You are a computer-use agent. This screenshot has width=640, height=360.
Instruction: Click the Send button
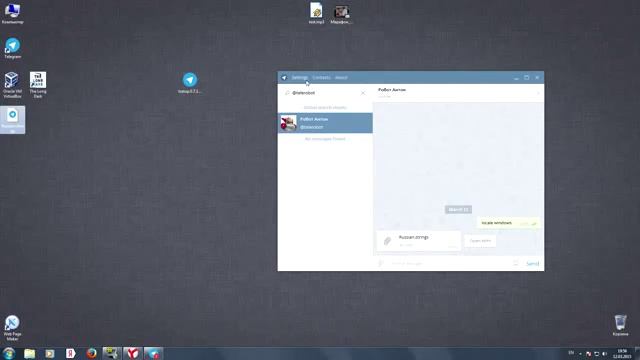pyautogui.click(x=533, y=264)
